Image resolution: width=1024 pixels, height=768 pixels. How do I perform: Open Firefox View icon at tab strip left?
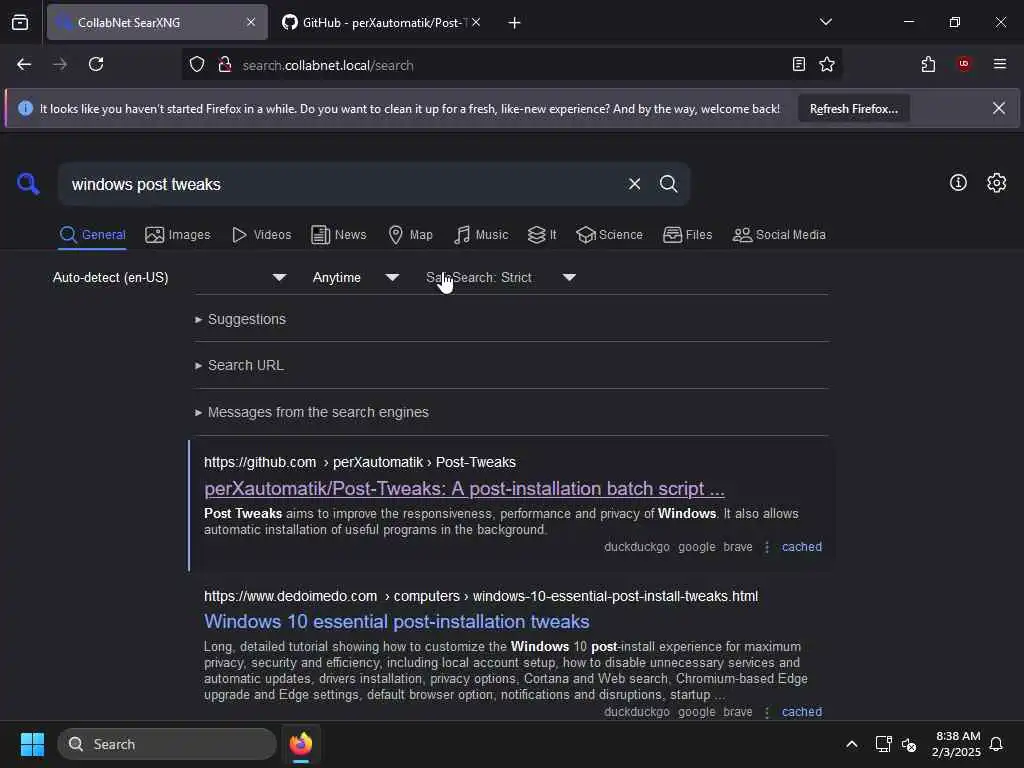click(20, 22)
